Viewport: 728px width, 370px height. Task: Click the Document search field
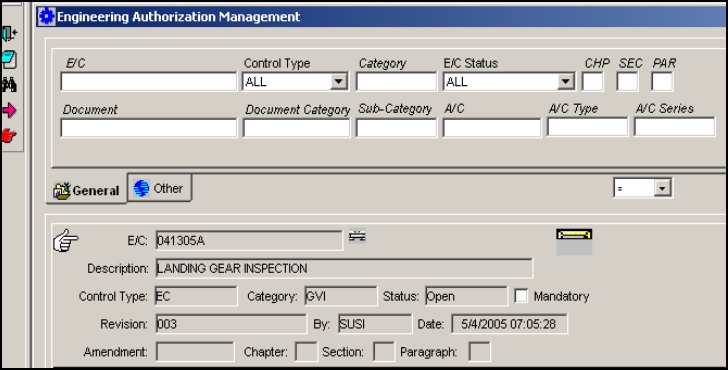(x=149, y=128)
